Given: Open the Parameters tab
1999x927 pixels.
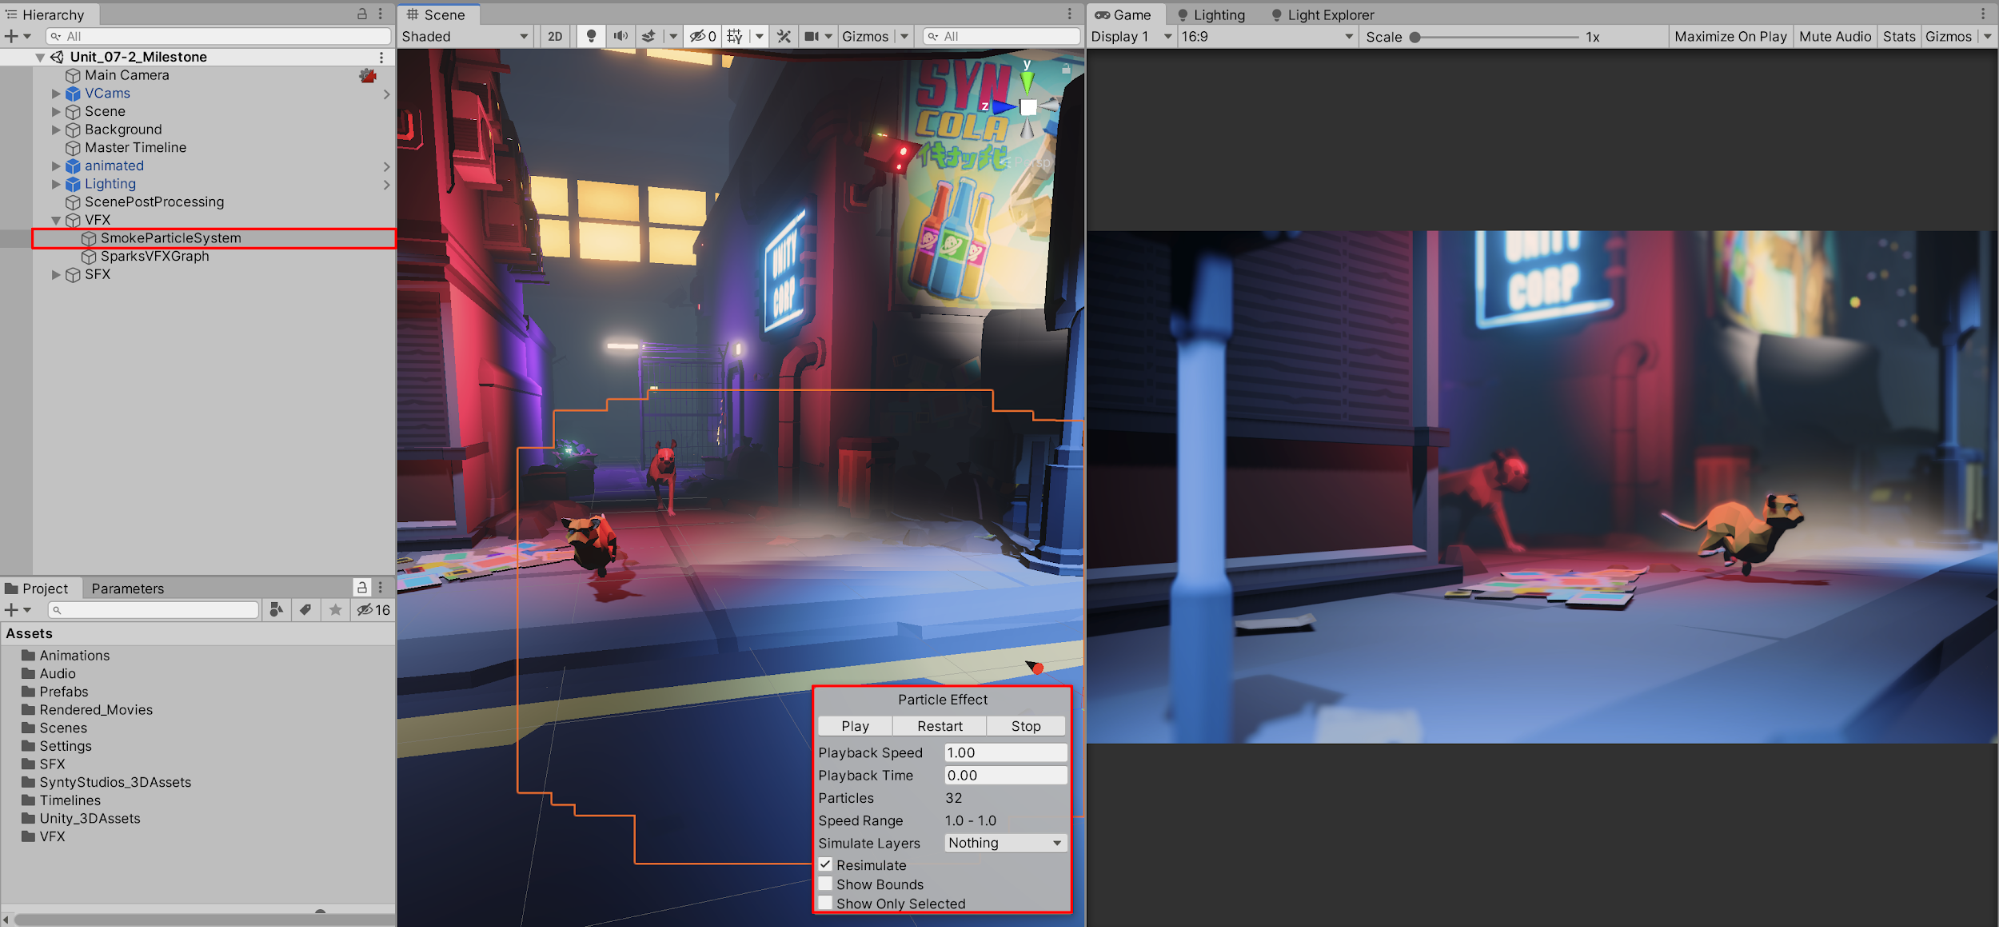Looking at the screenshot, I should pos(127,588).
